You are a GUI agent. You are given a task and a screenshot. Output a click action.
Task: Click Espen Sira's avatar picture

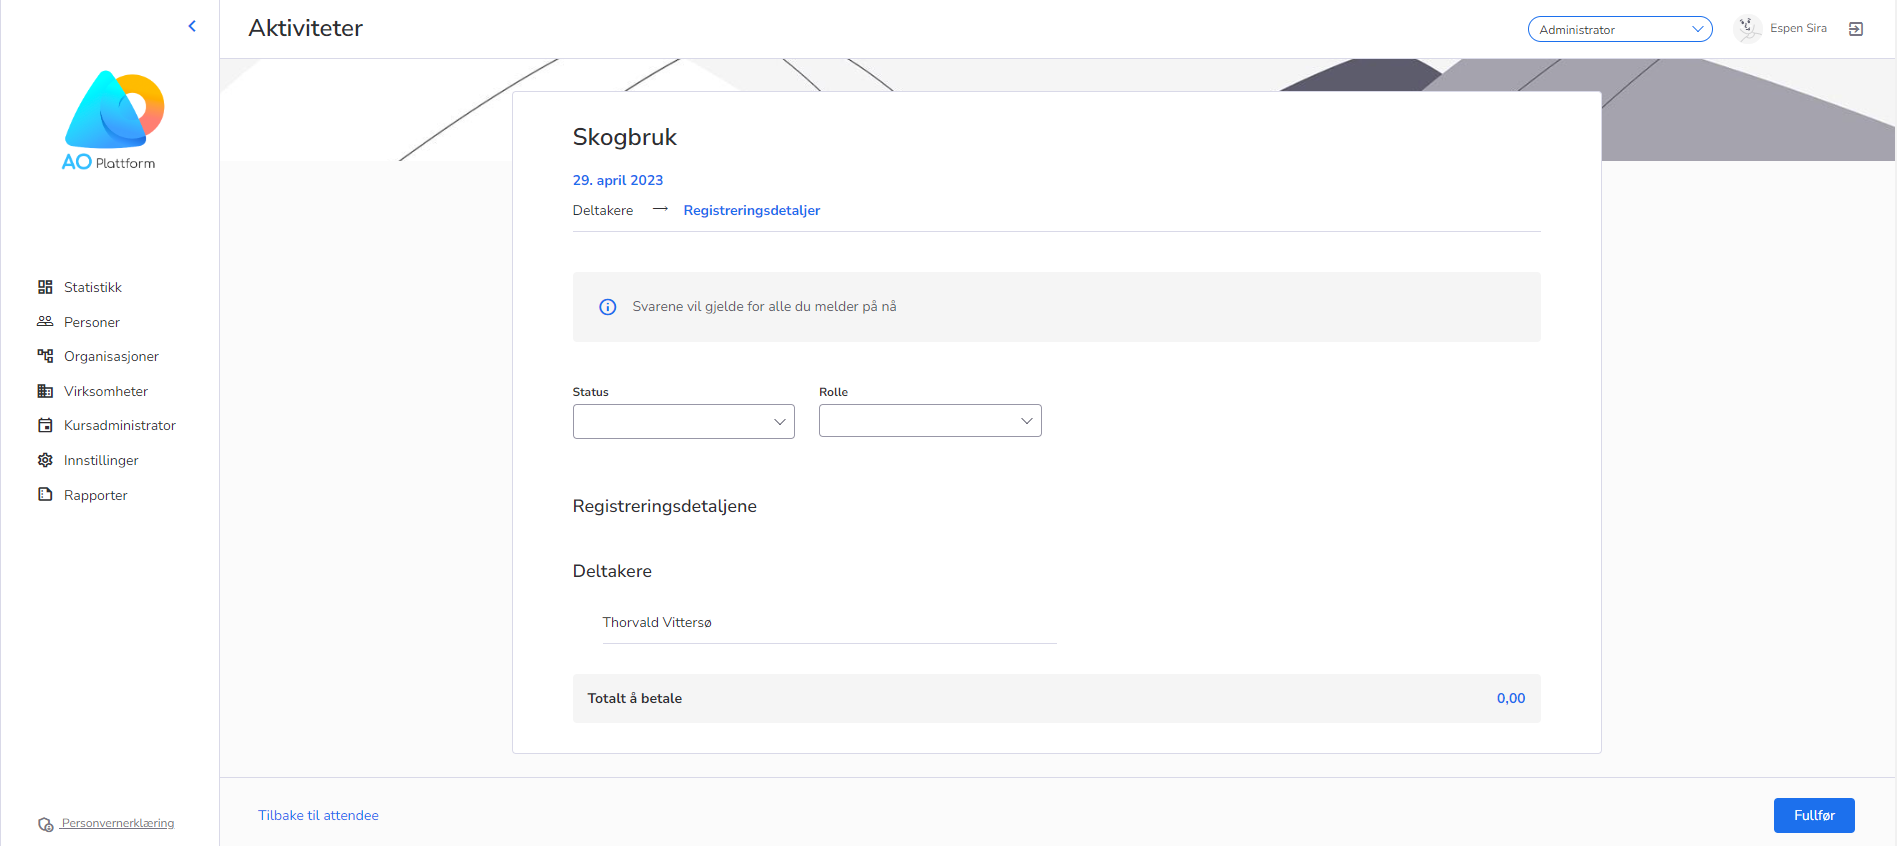coord(1748,29)
